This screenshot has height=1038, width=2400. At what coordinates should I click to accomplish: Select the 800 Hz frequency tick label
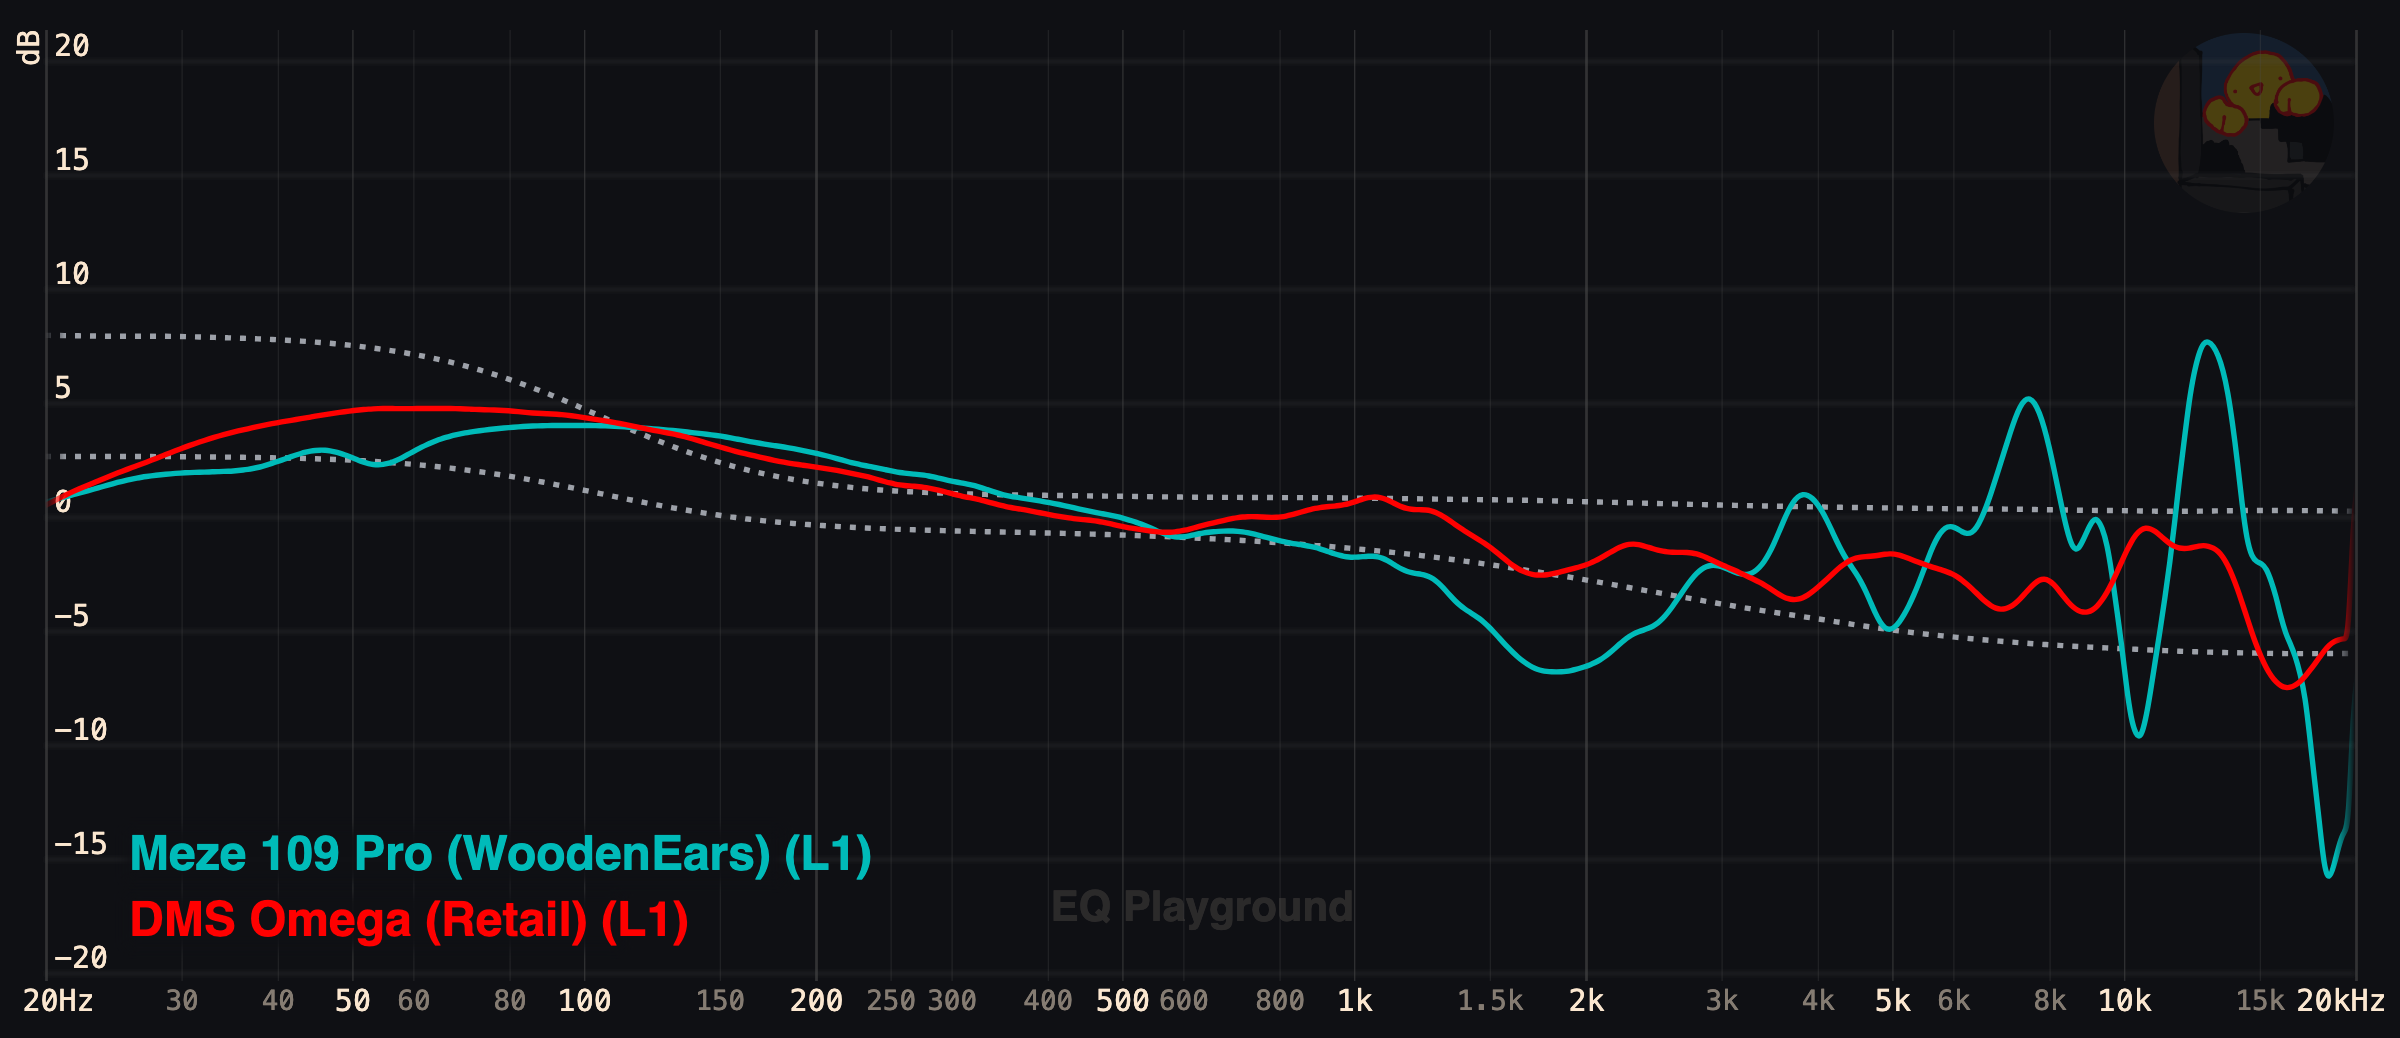(x=1280, y=1001)
